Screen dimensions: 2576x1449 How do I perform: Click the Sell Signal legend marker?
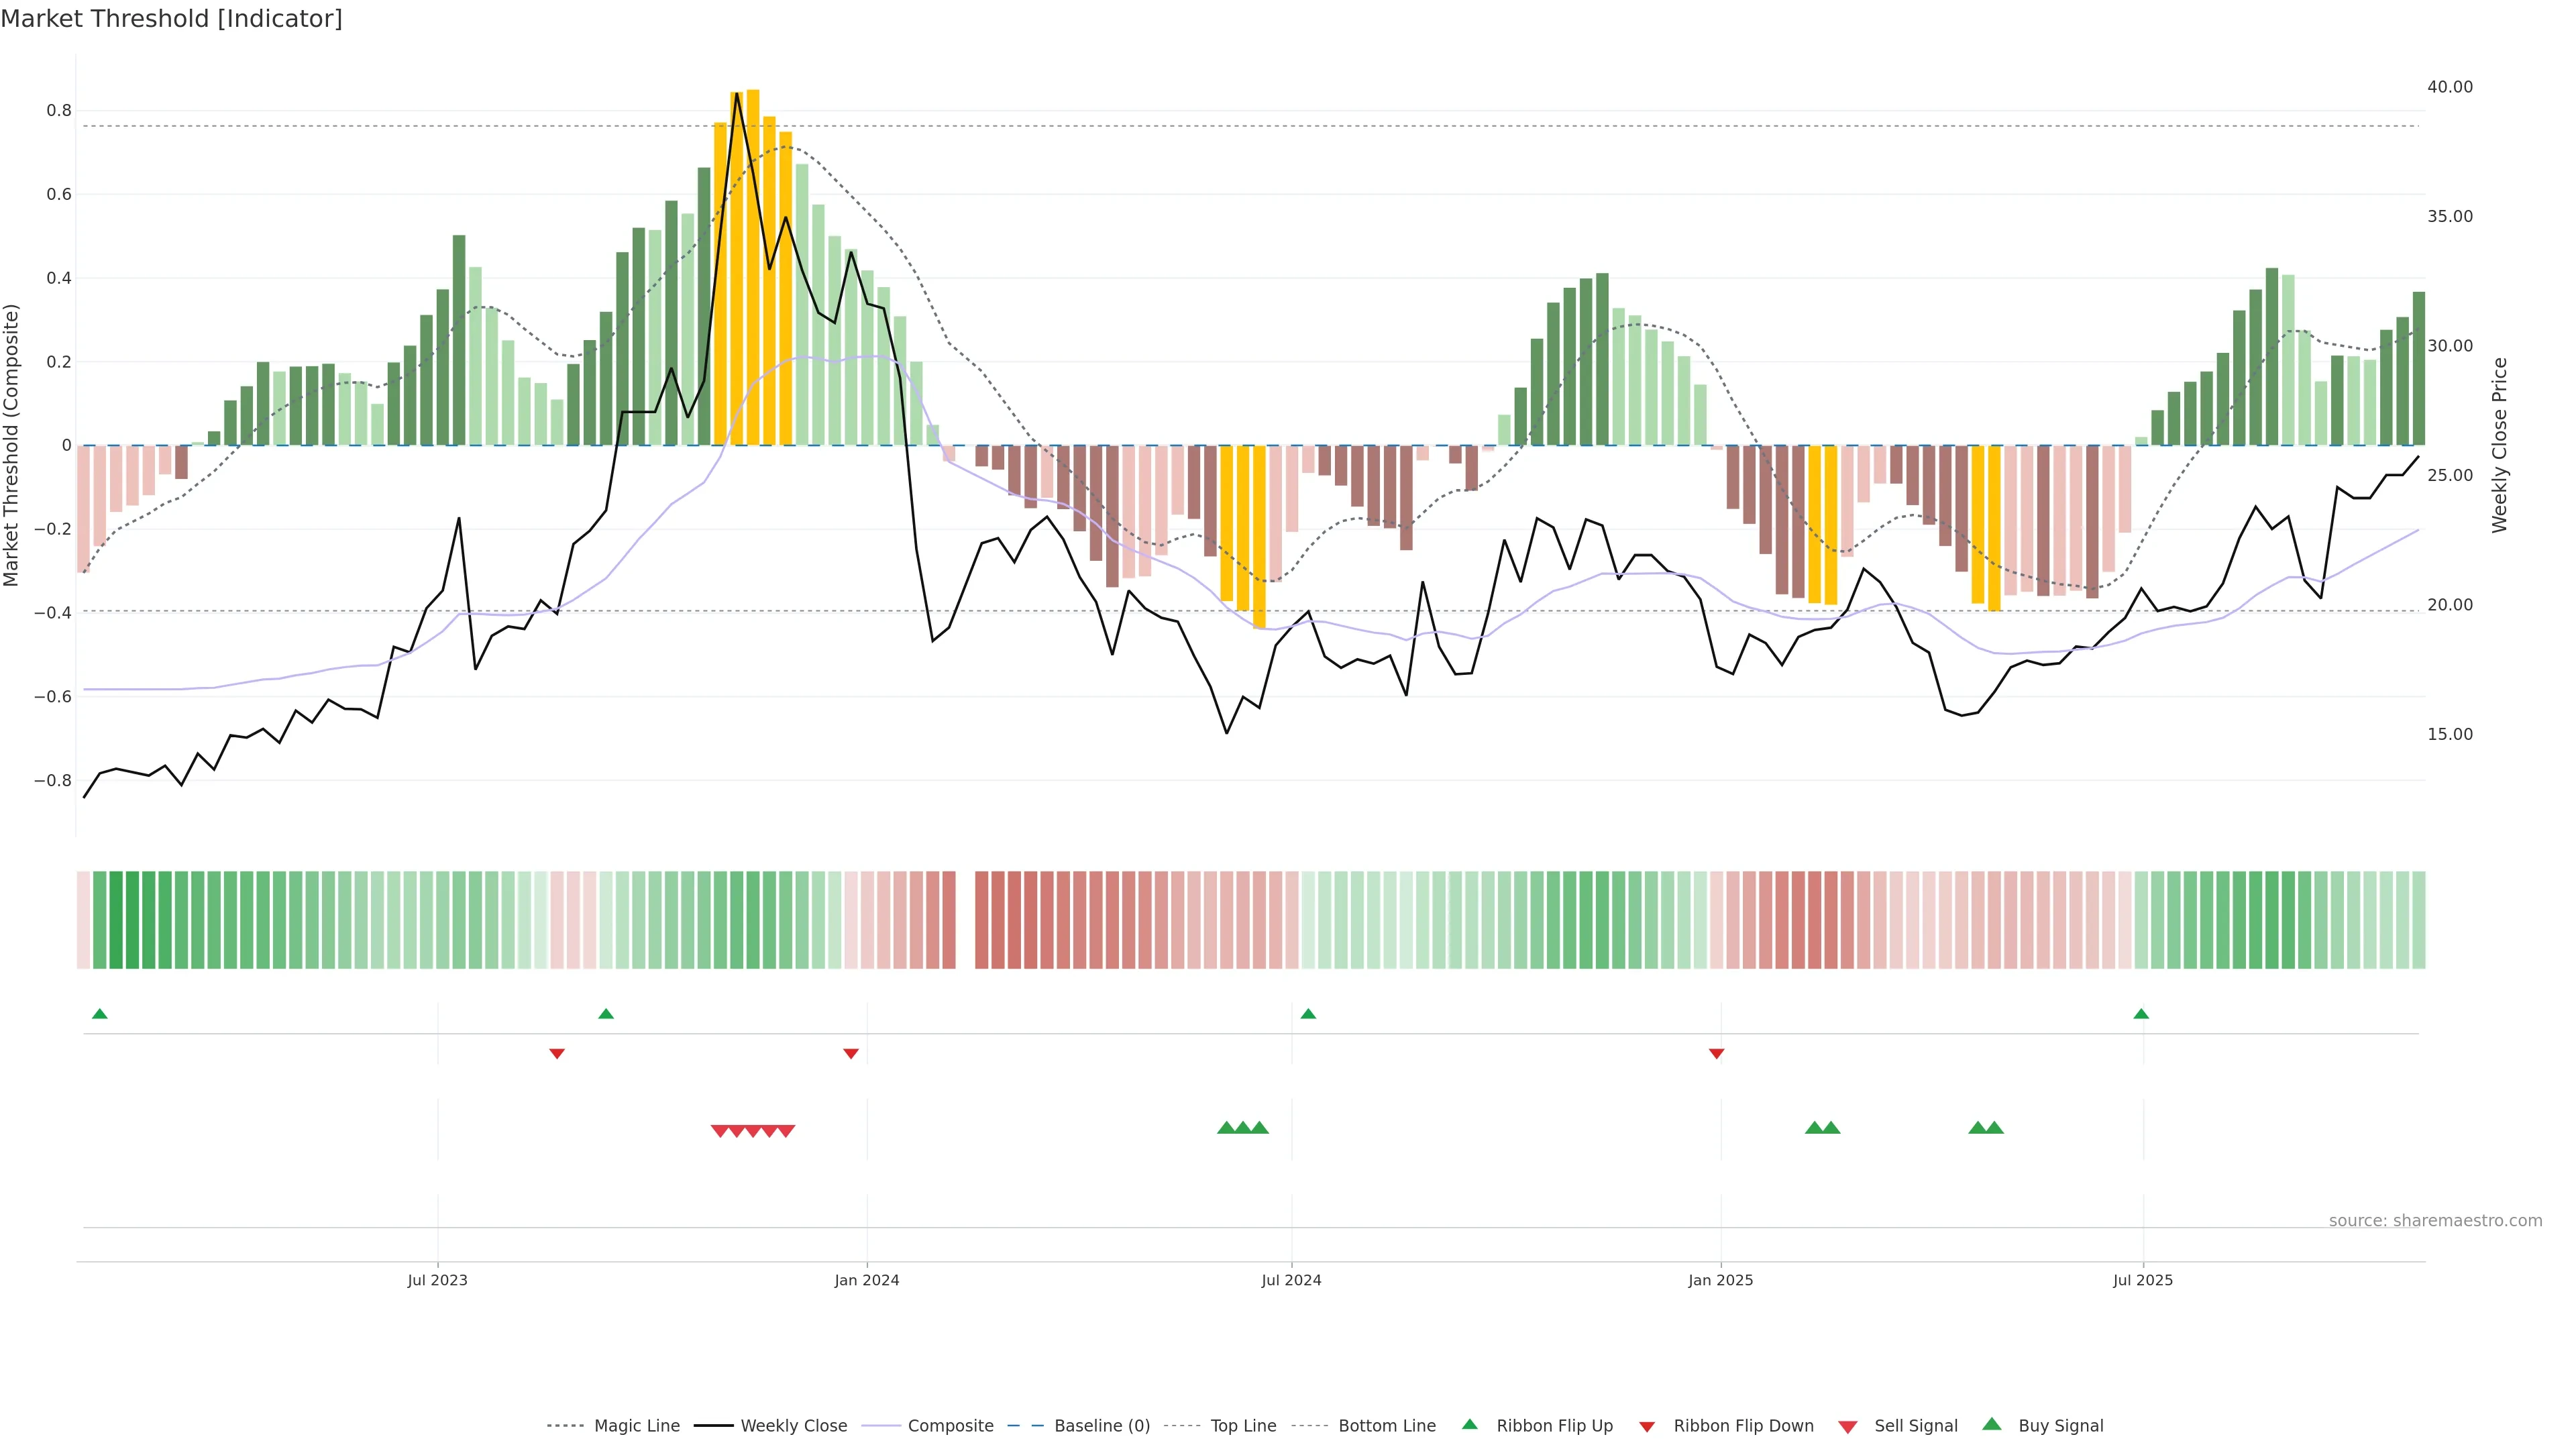[1848, 1426]
